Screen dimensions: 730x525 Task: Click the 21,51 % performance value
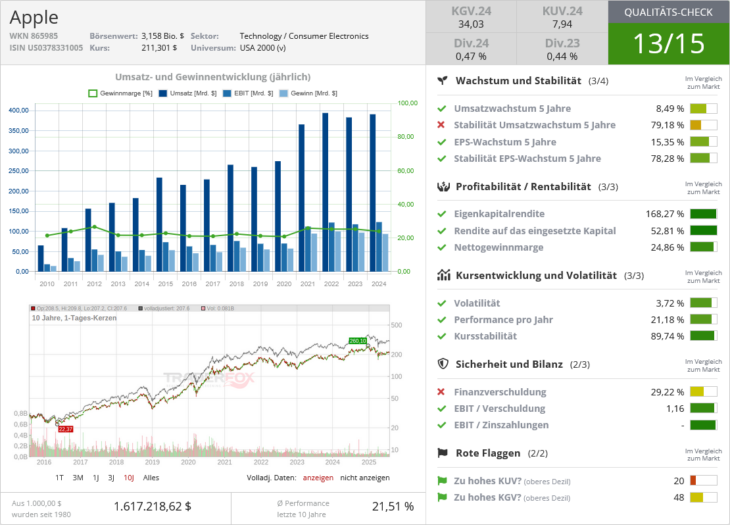pos(393,506)
